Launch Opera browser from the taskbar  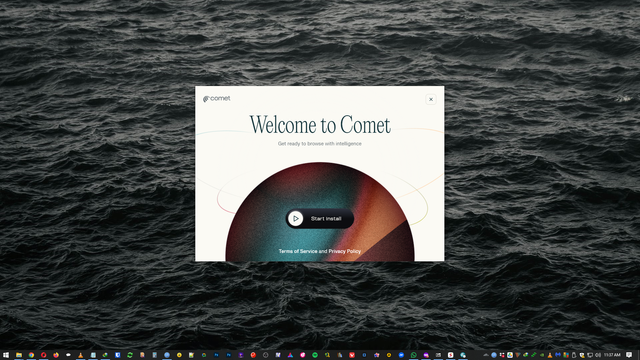tap(43, 355)
